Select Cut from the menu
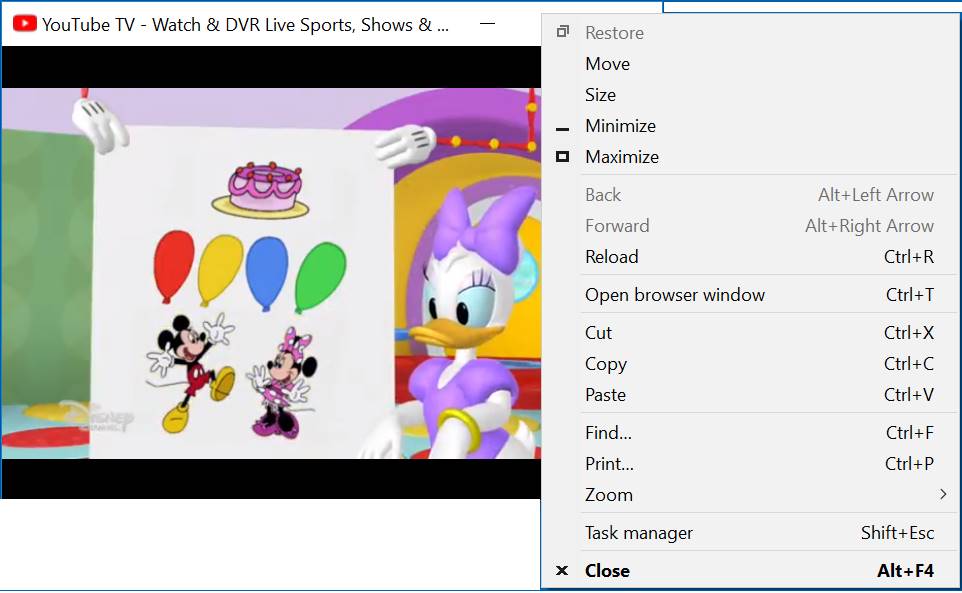 (751, 332)
